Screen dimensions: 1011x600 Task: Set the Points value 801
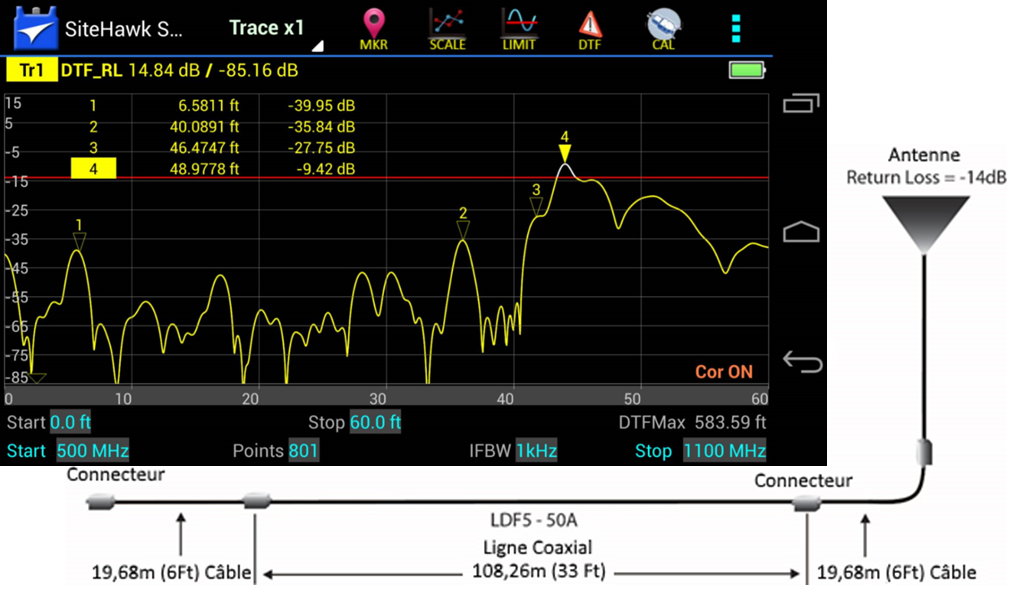[x=303, y=451]
